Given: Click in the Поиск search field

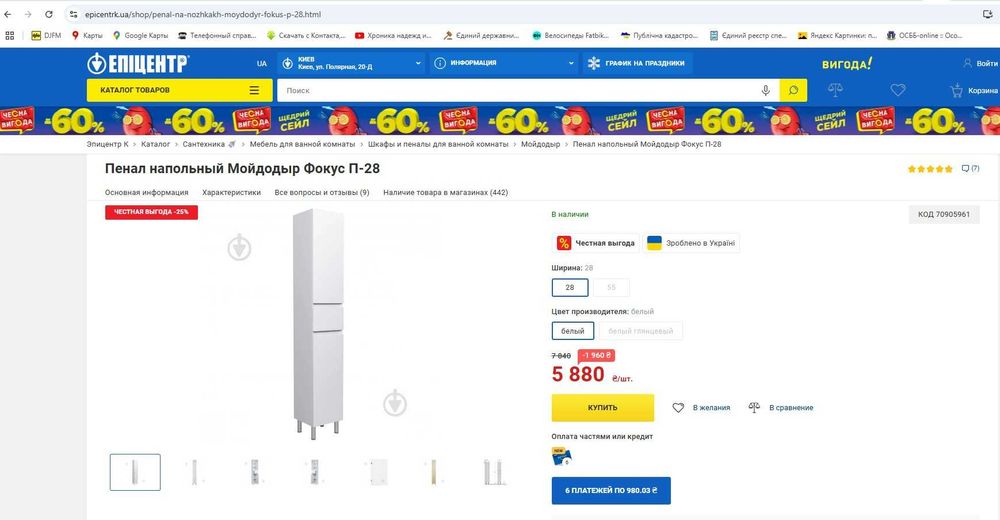Looking at the screenshot, I should [x=515, y=90].
